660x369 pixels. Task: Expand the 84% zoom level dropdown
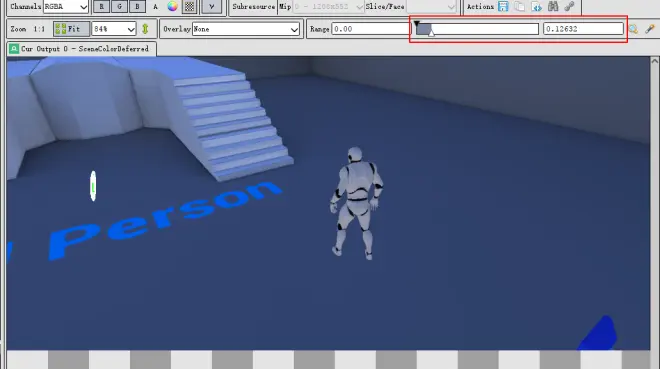coord(114,29)
